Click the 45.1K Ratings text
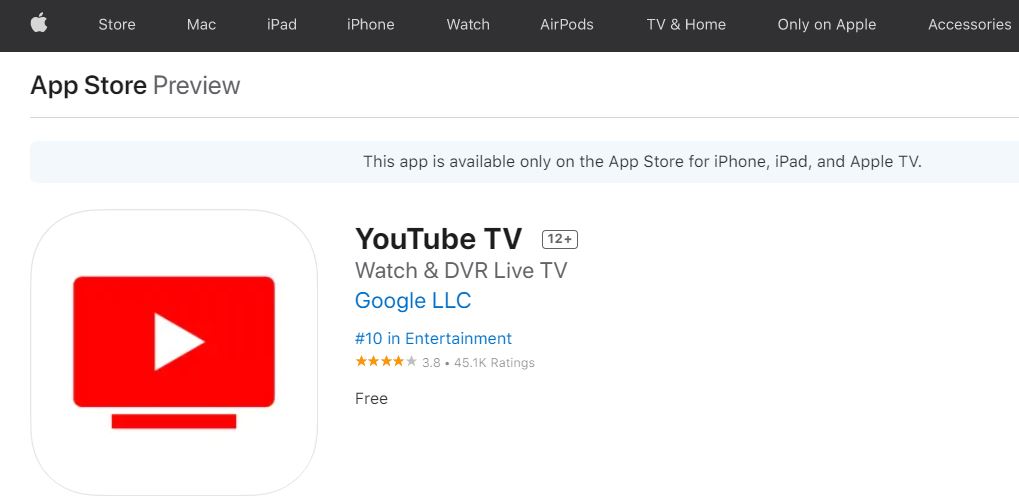Image resolution: width=1019 pixels, height=502 pixels. click(494, 363)
